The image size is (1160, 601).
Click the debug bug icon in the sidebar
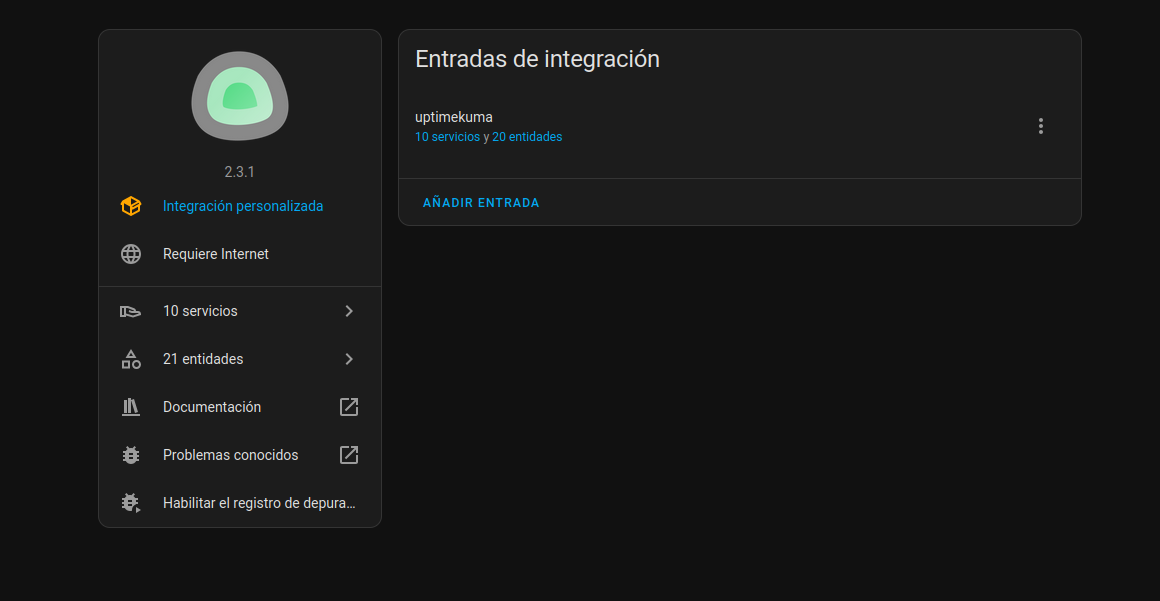tap(131, 503)
